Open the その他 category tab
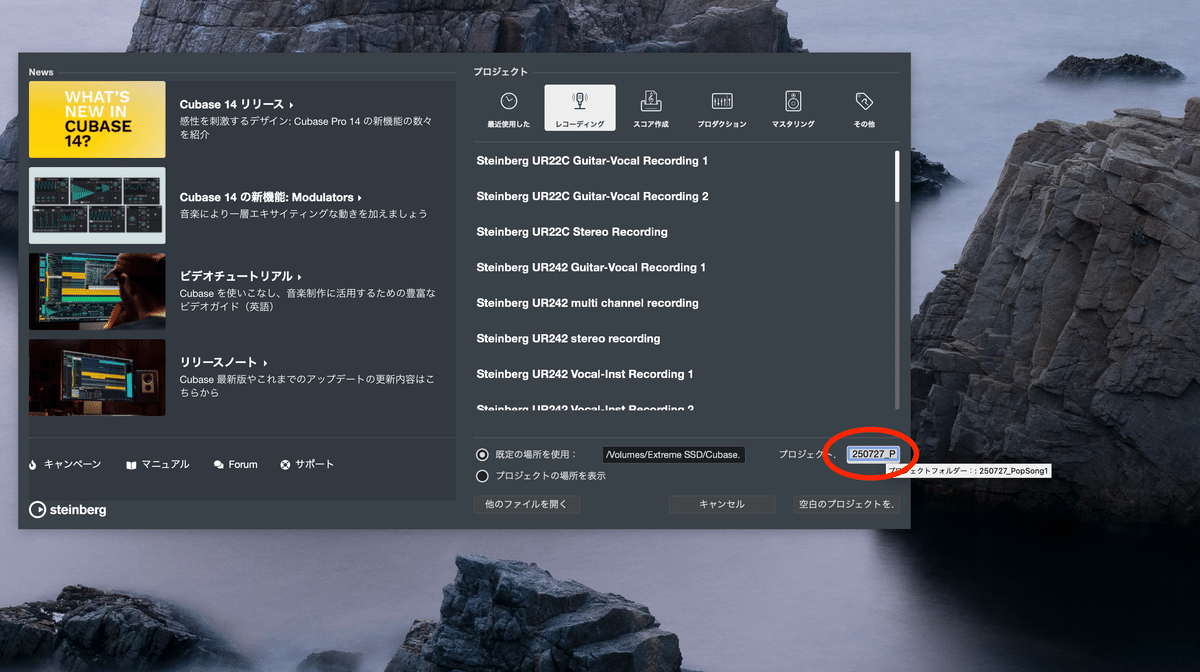 point(864,109)
